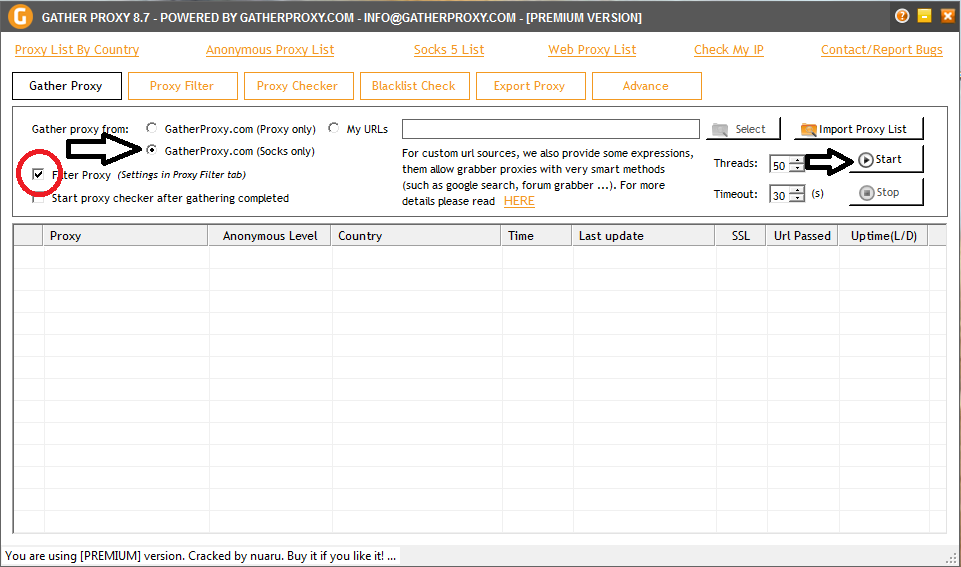The height and width of the screenshot is (567, 961).
Task: Click the Timeout value field
Action: pos(779,195)
